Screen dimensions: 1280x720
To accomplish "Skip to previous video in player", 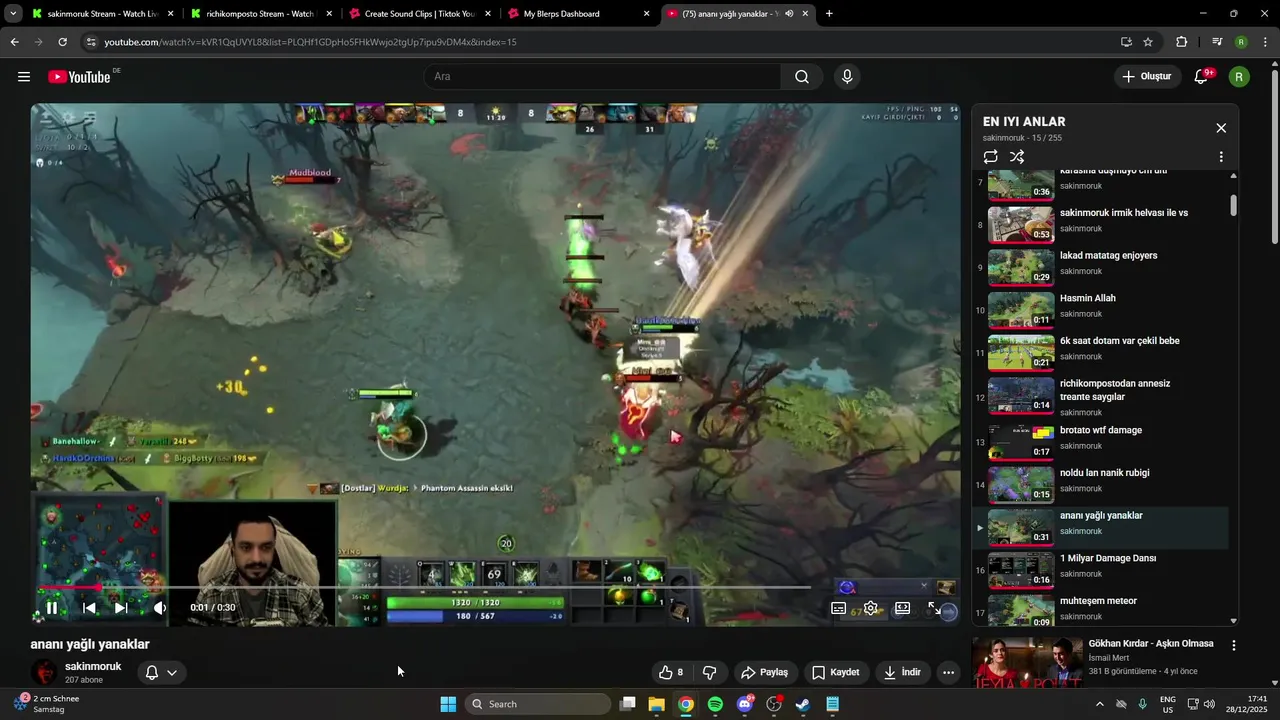I will (89, 607).
